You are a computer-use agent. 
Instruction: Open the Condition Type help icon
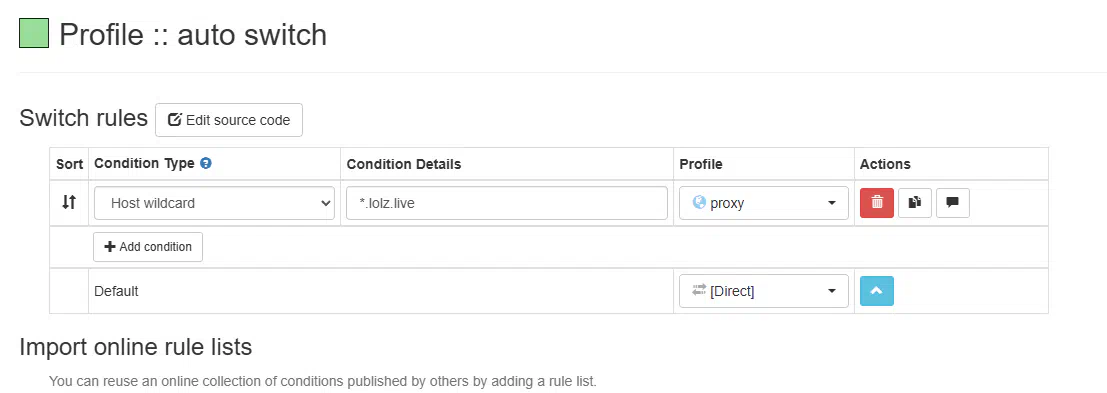coord(206,163)
